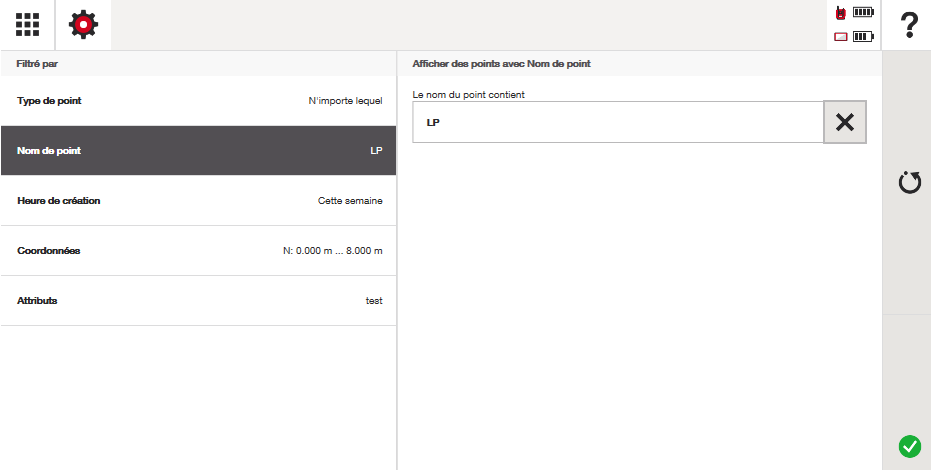Open the Heure de création filter
Screen dimensions: 931x470
[x=198, y=201]
